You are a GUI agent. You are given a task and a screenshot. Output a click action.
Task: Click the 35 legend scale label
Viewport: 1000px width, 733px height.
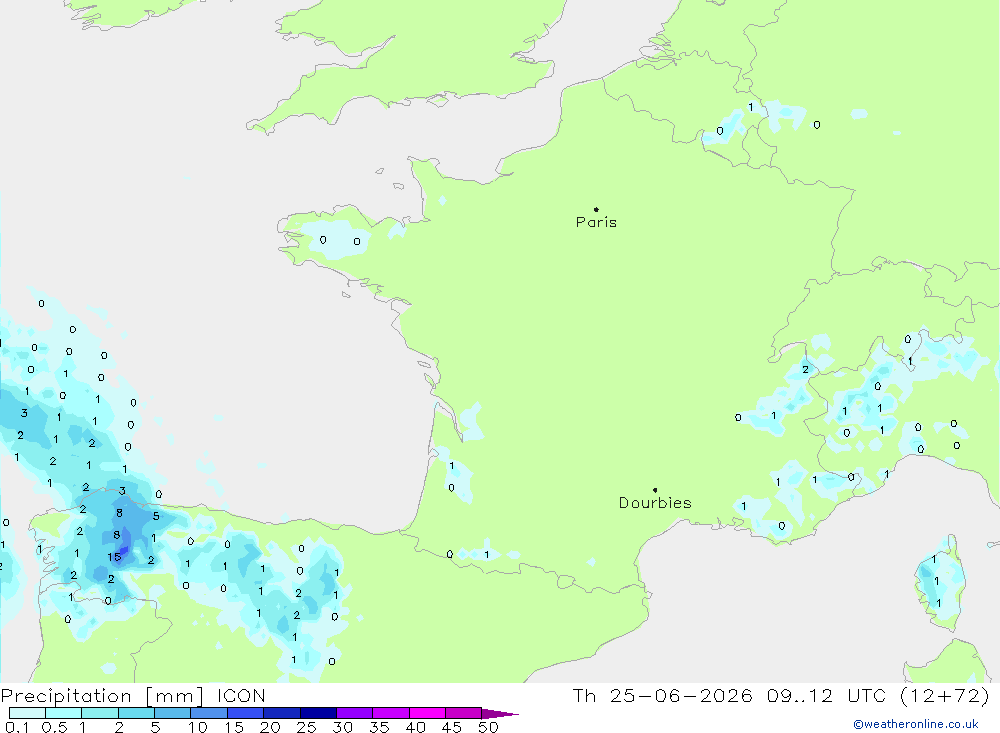tap(379, 727)
